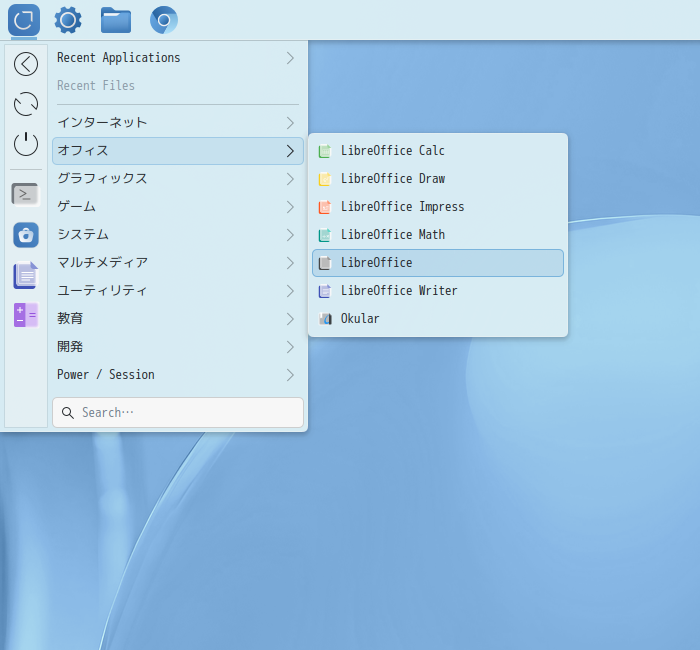Expand the ゲーム submenu arrow
Image resolution: width=700 pixels, height=650 pixels.
(290, 207)
